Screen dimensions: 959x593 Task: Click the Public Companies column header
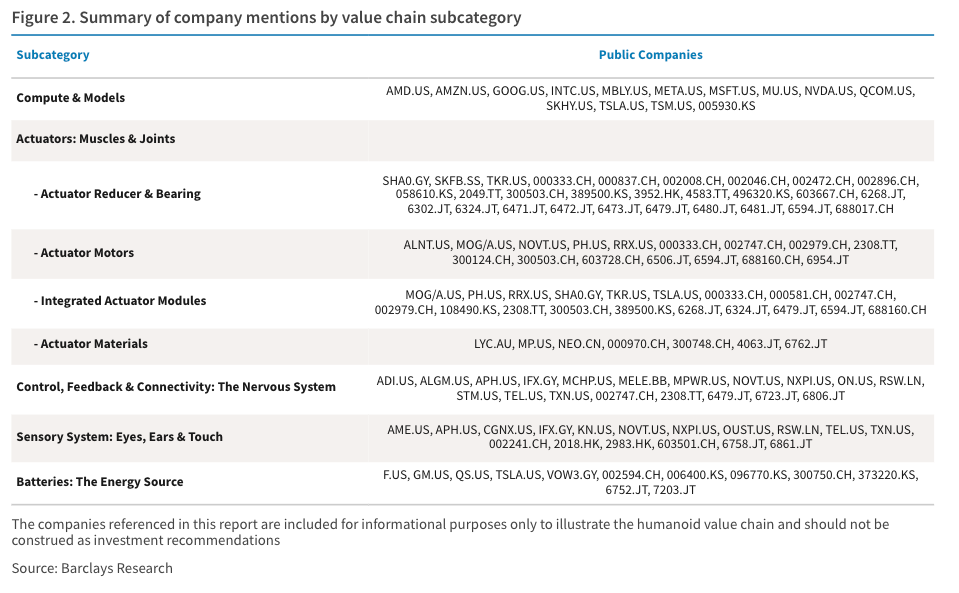coord(650,55)
